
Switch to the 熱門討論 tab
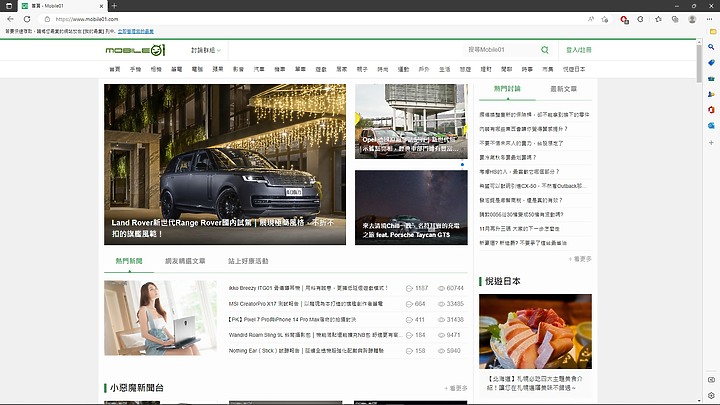507,89
